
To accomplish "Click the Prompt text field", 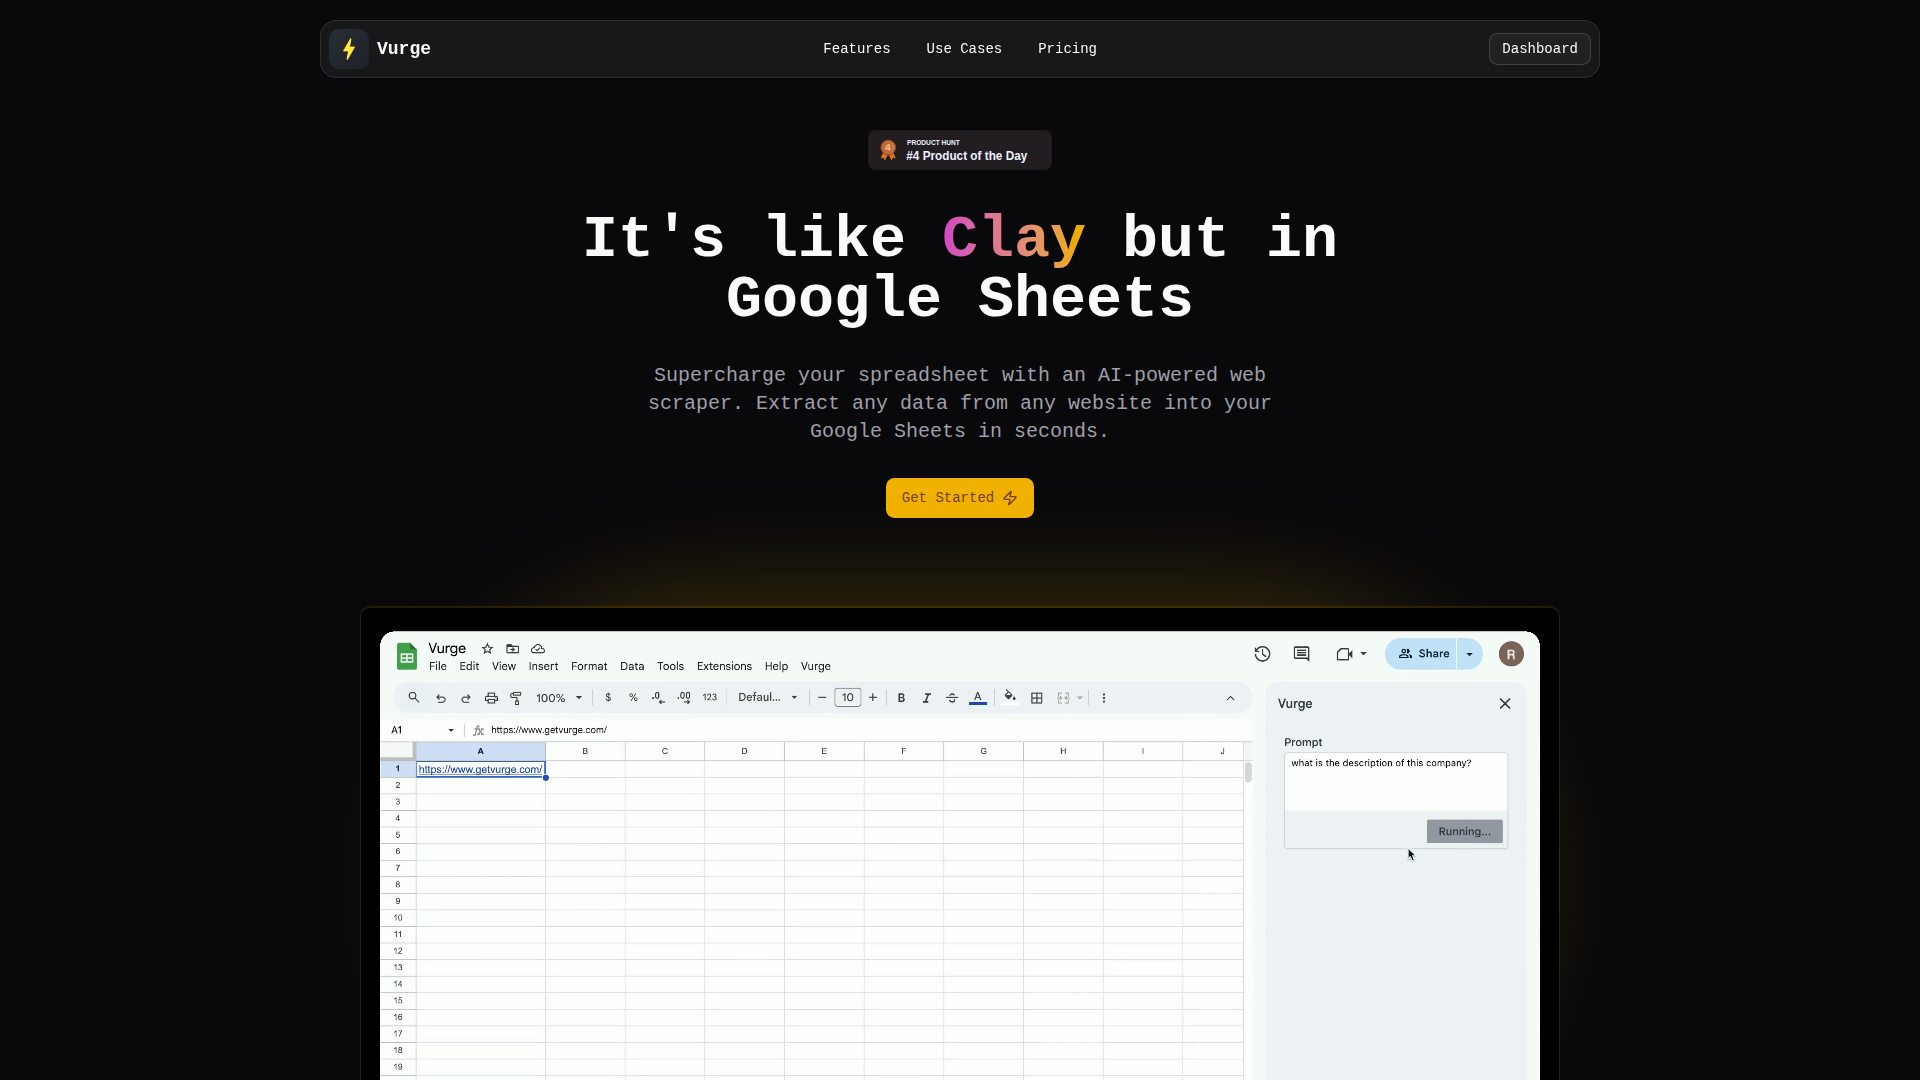I will click(1395, 781).
